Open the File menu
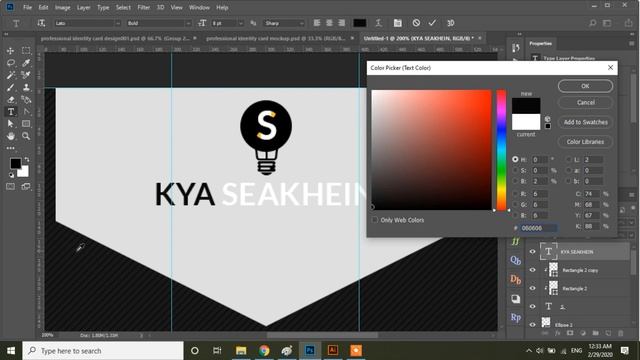The height and width of the screenshot is (360, 640). pyautogui.click(x=27, y=7)
